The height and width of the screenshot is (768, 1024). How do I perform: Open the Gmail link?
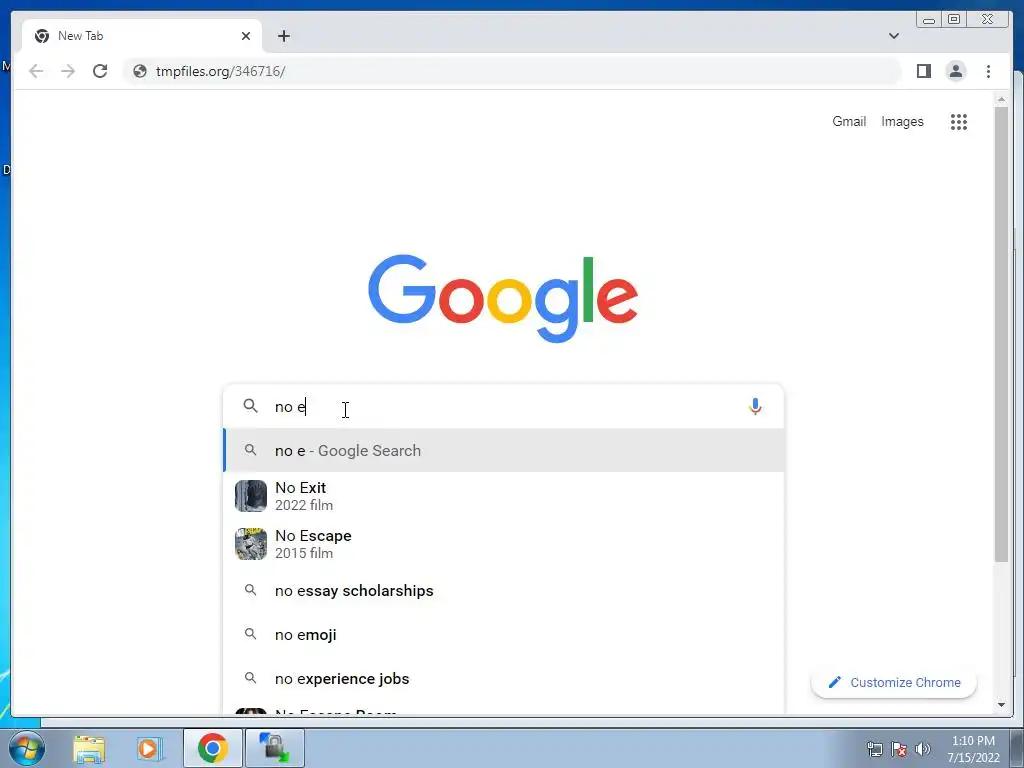[848, 121]
